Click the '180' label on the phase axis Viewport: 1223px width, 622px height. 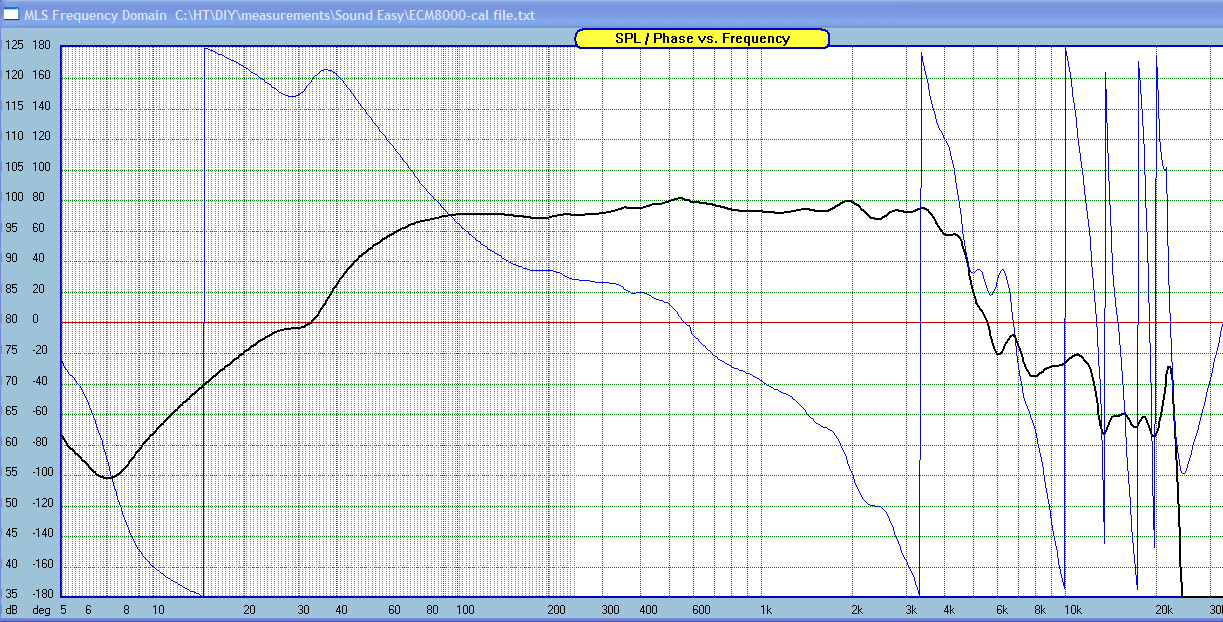42,46
